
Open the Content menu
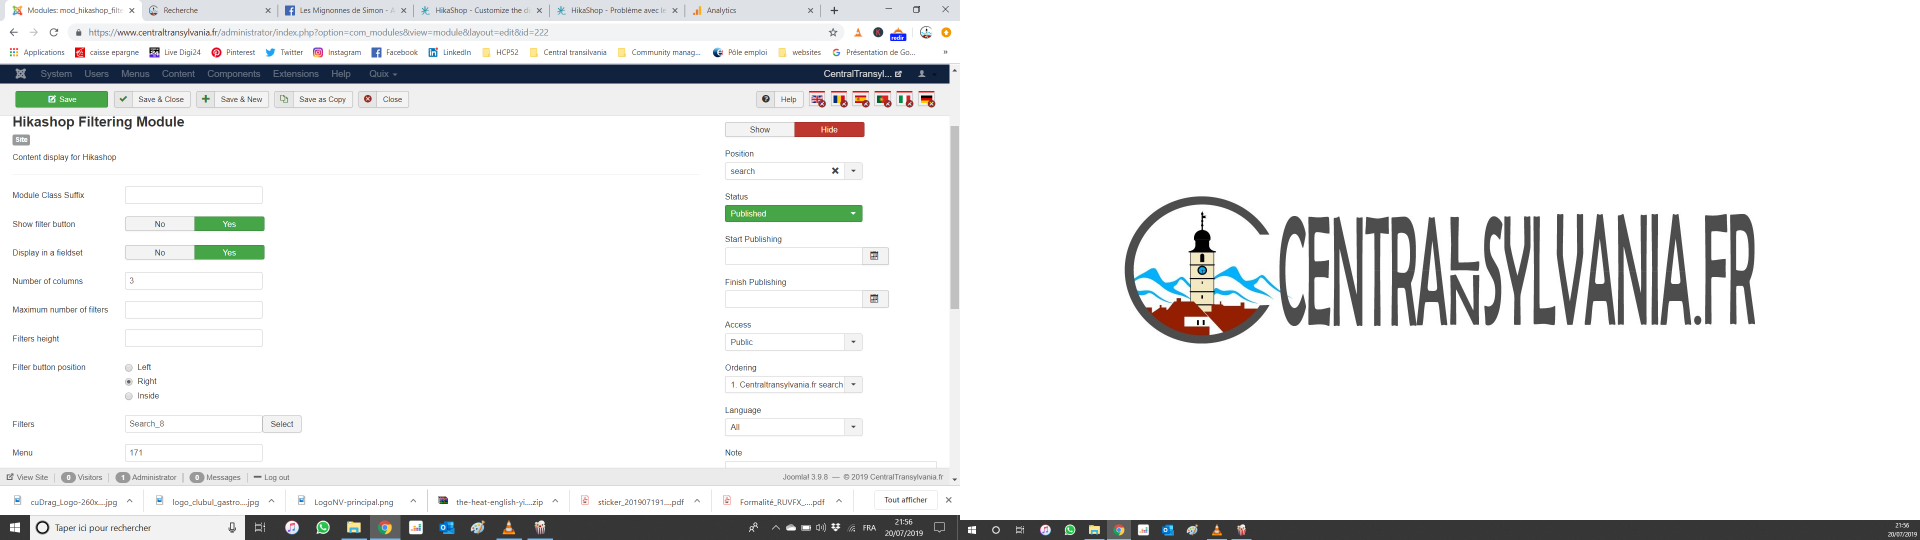(x=178, y=74)
